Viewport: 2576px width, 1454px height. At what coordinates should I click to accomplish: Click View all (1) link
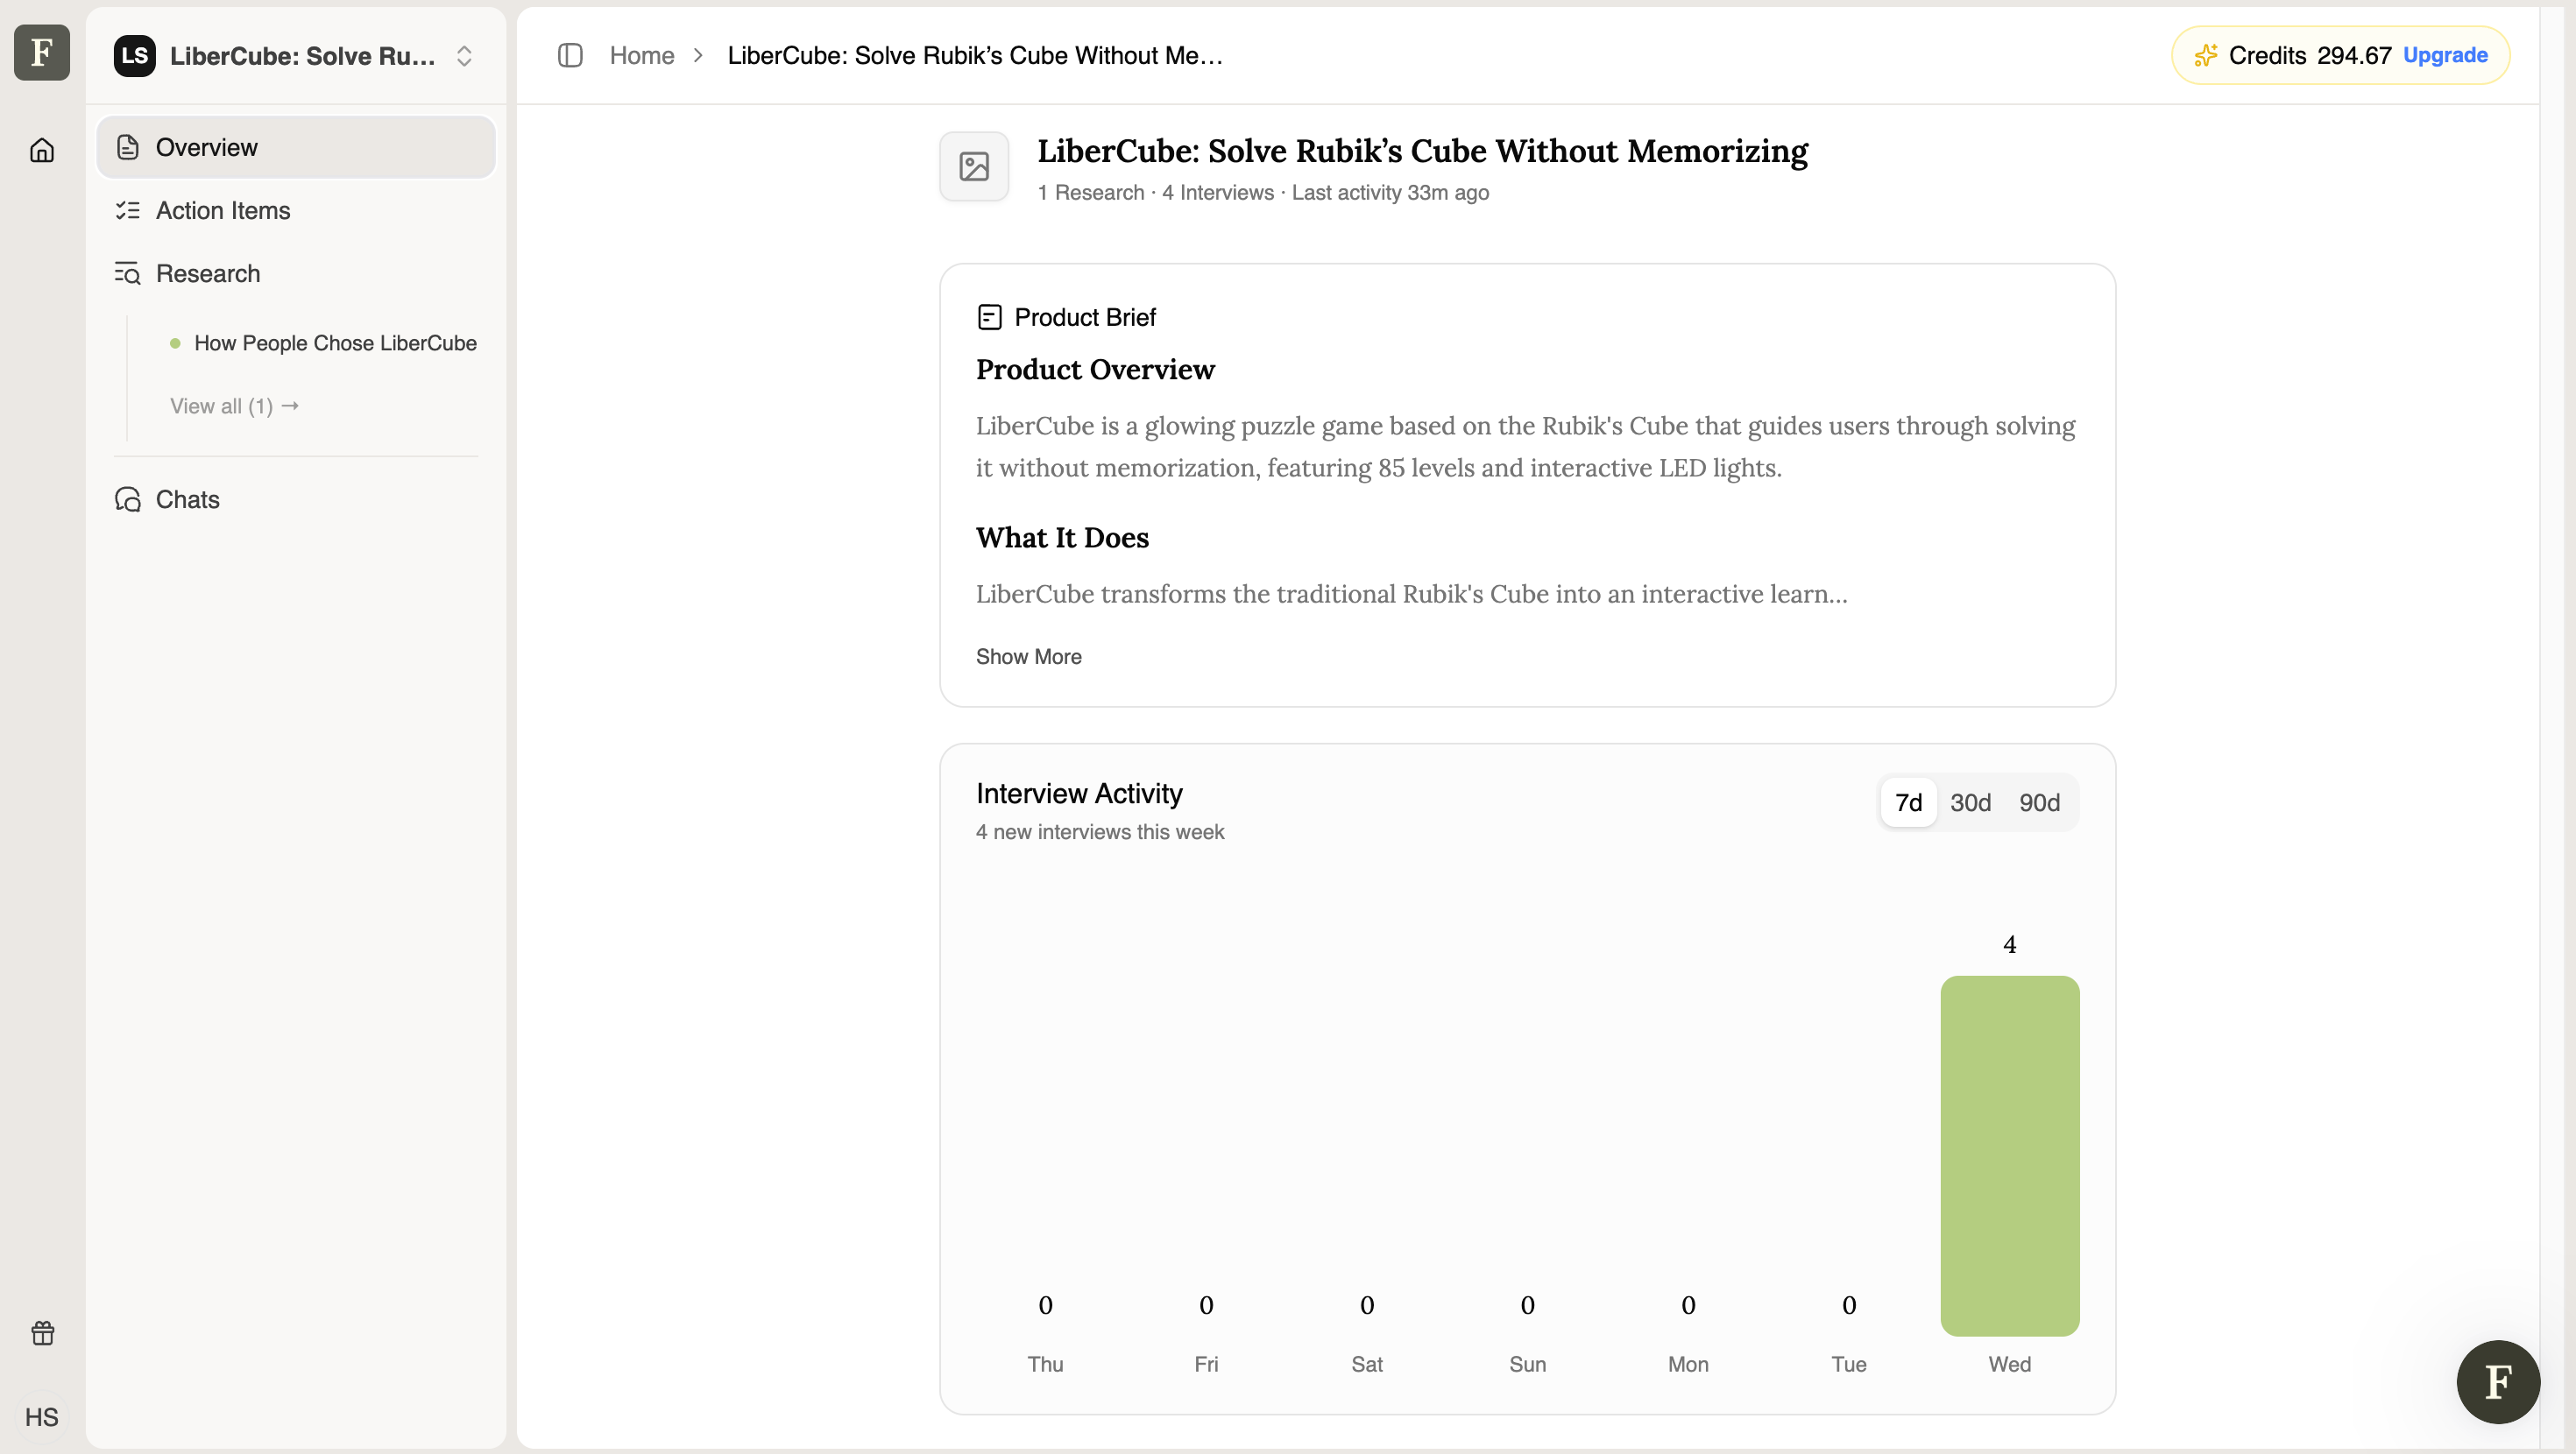click(x=235, y=406)
